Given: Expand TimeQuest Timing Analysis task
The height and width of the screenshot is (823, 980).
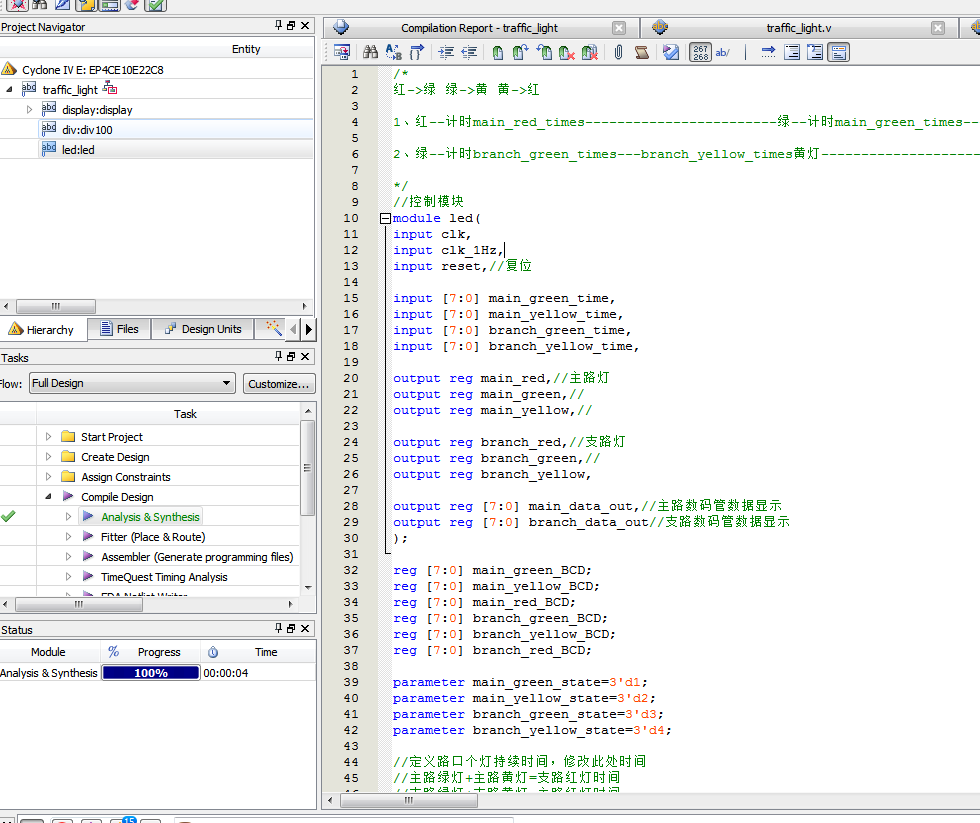Looking at the screenshot, I should tap(68, 577).
